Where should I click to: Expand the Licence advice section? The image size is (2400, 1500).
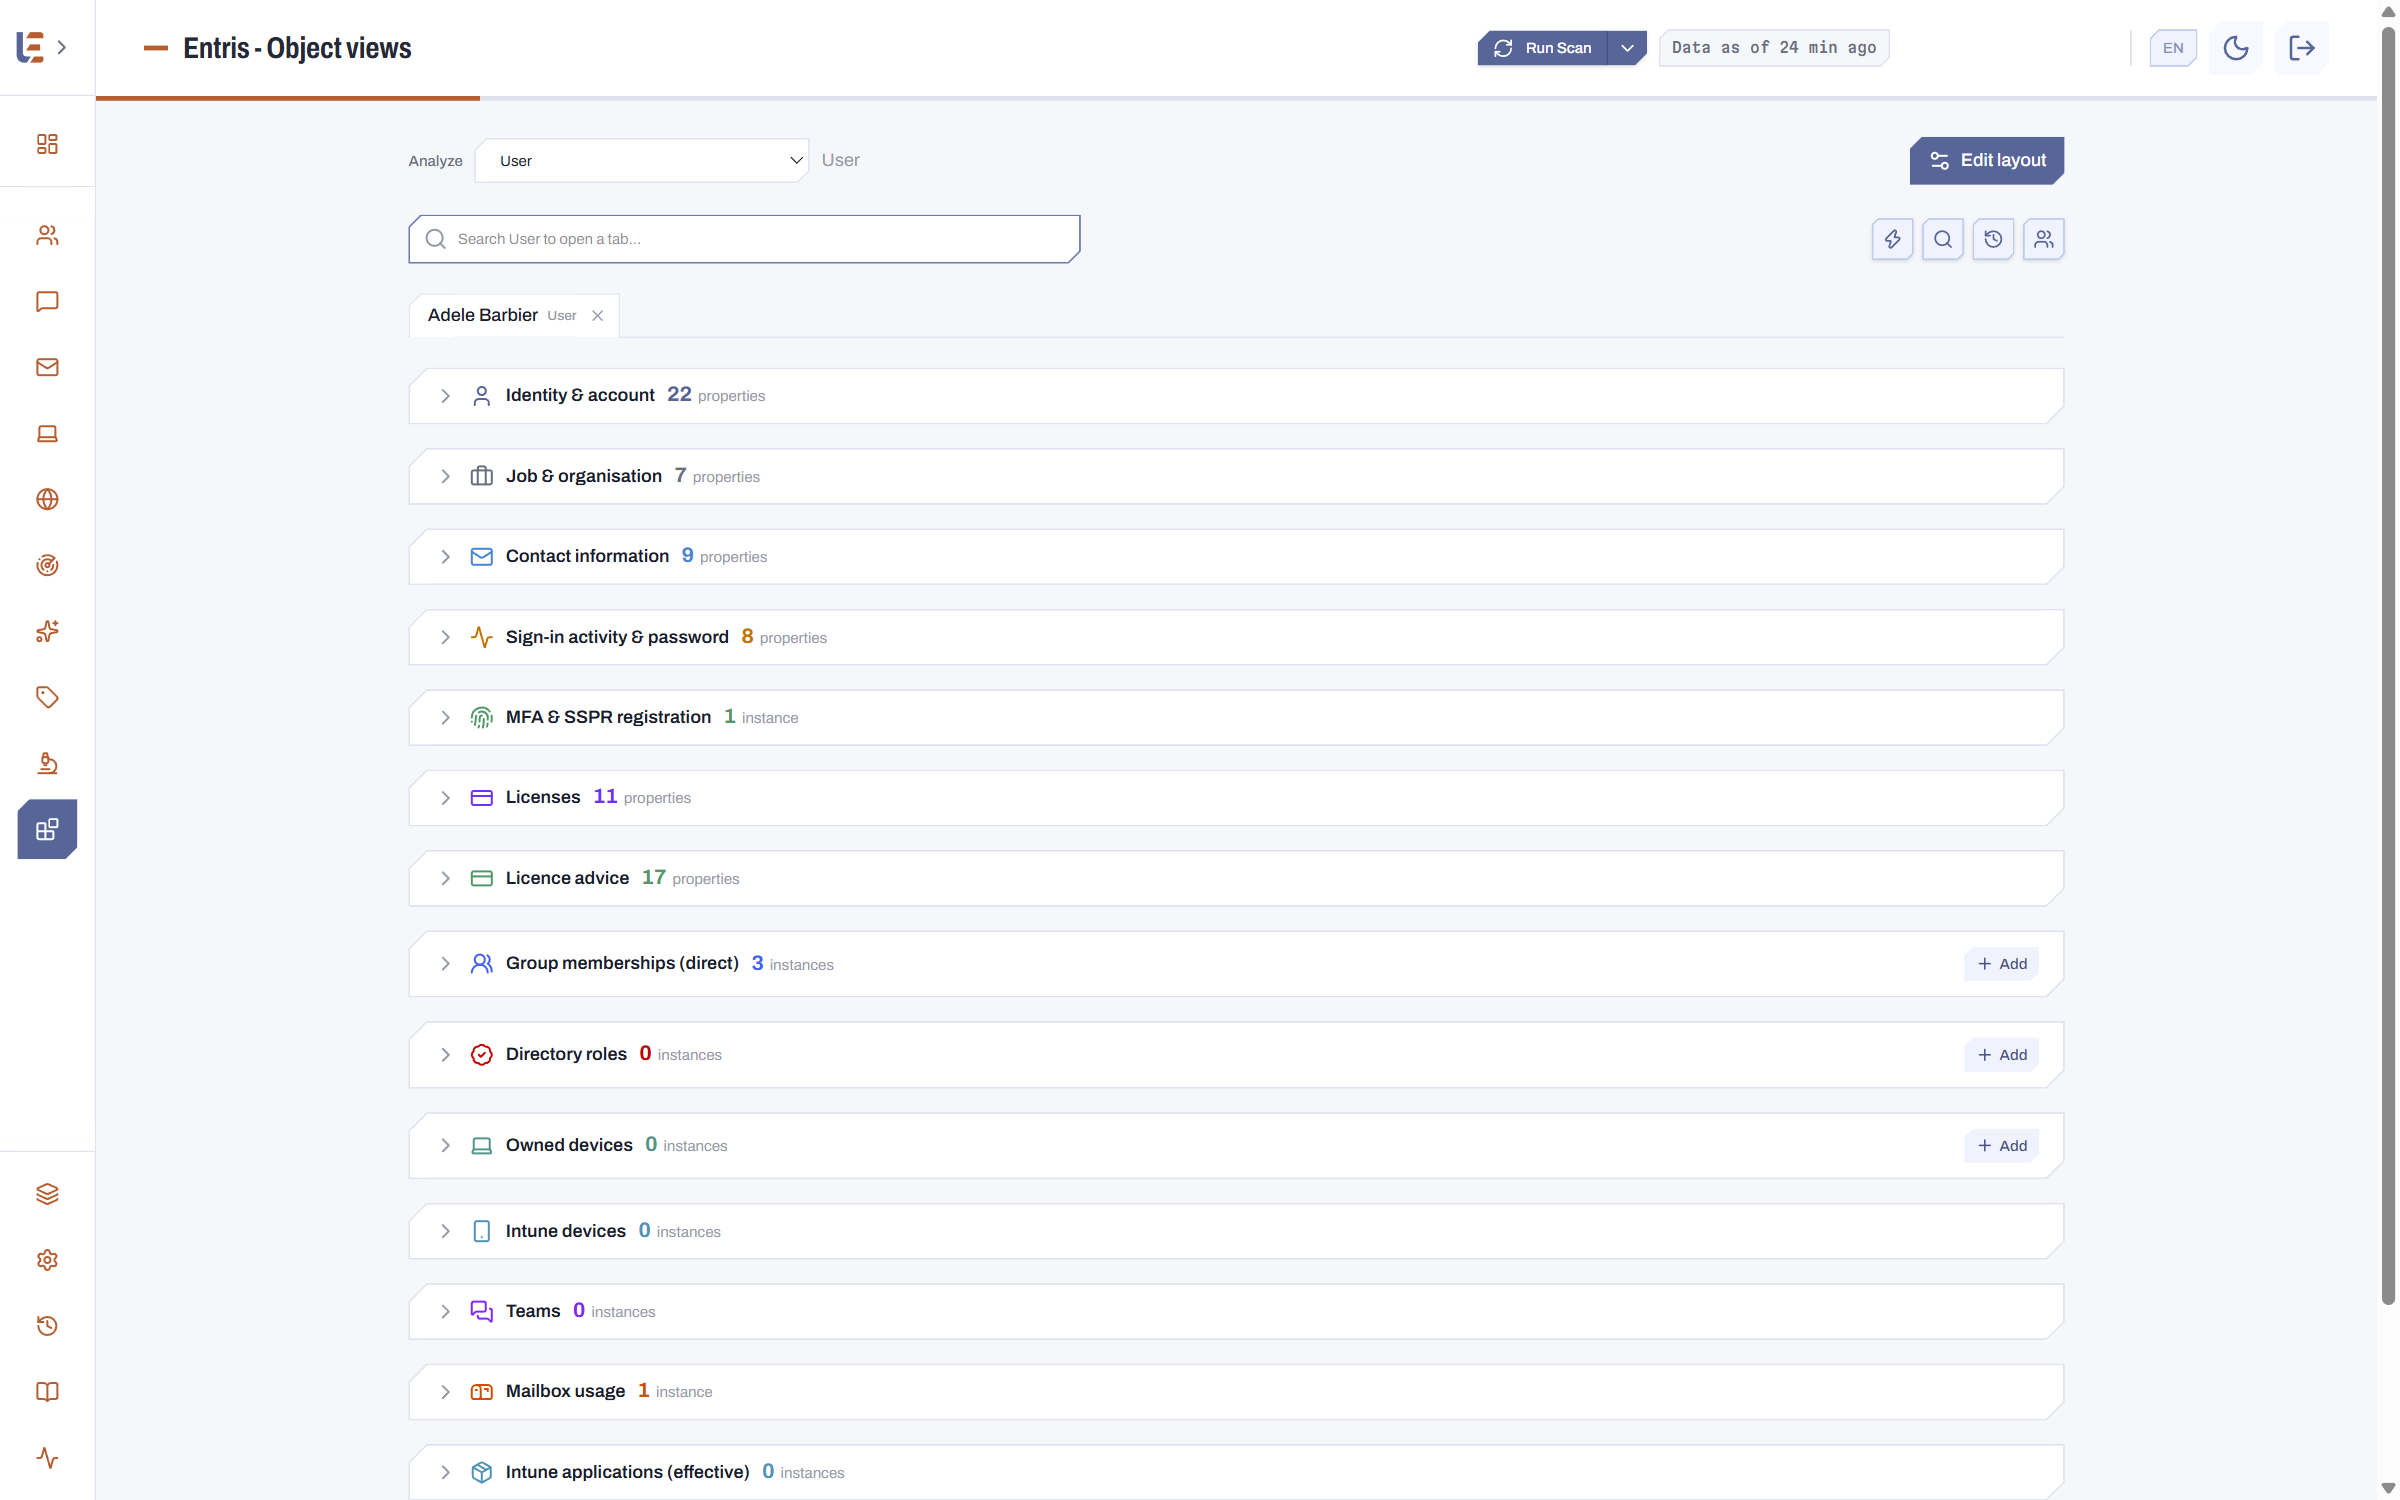[x=1236, y=878]
